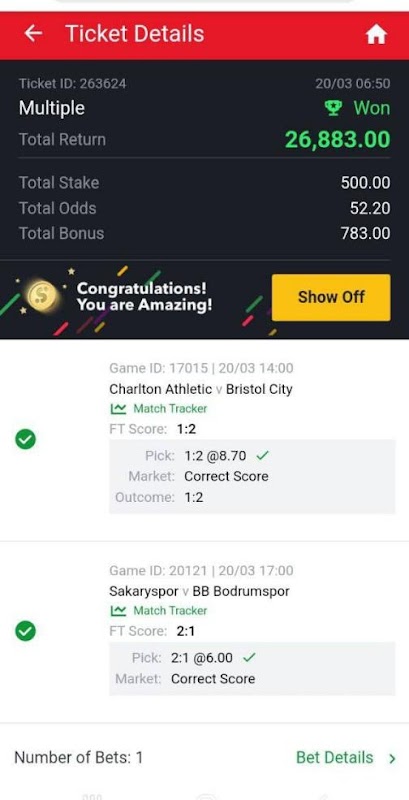
Task: Click green check beside Charlton Athletic game
Action: click(25, 439)
